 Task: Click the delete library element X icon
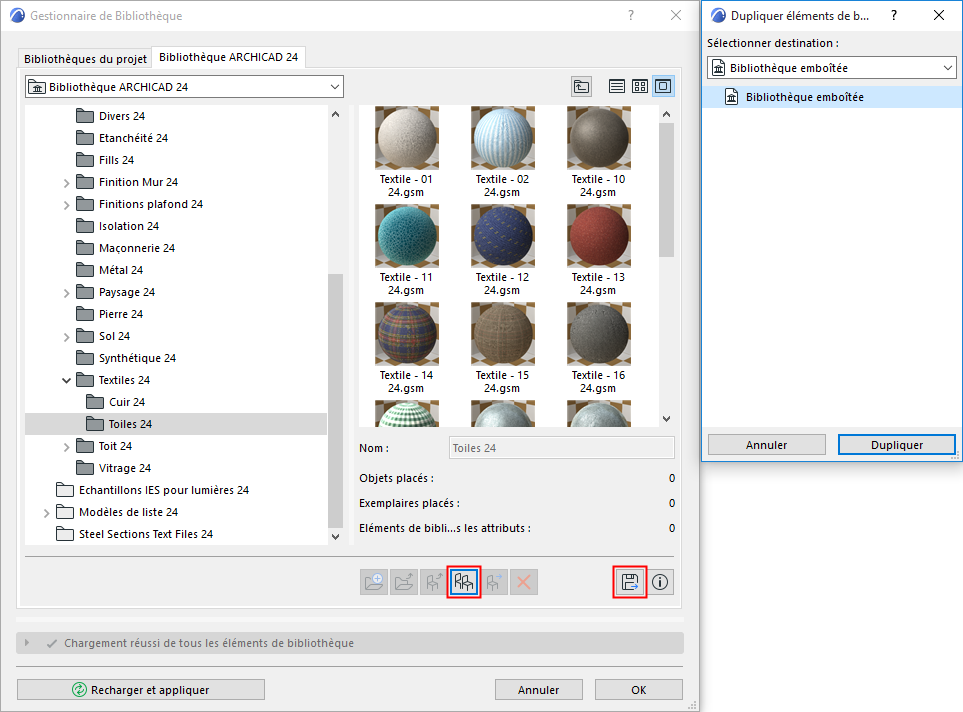coord(523,581)
